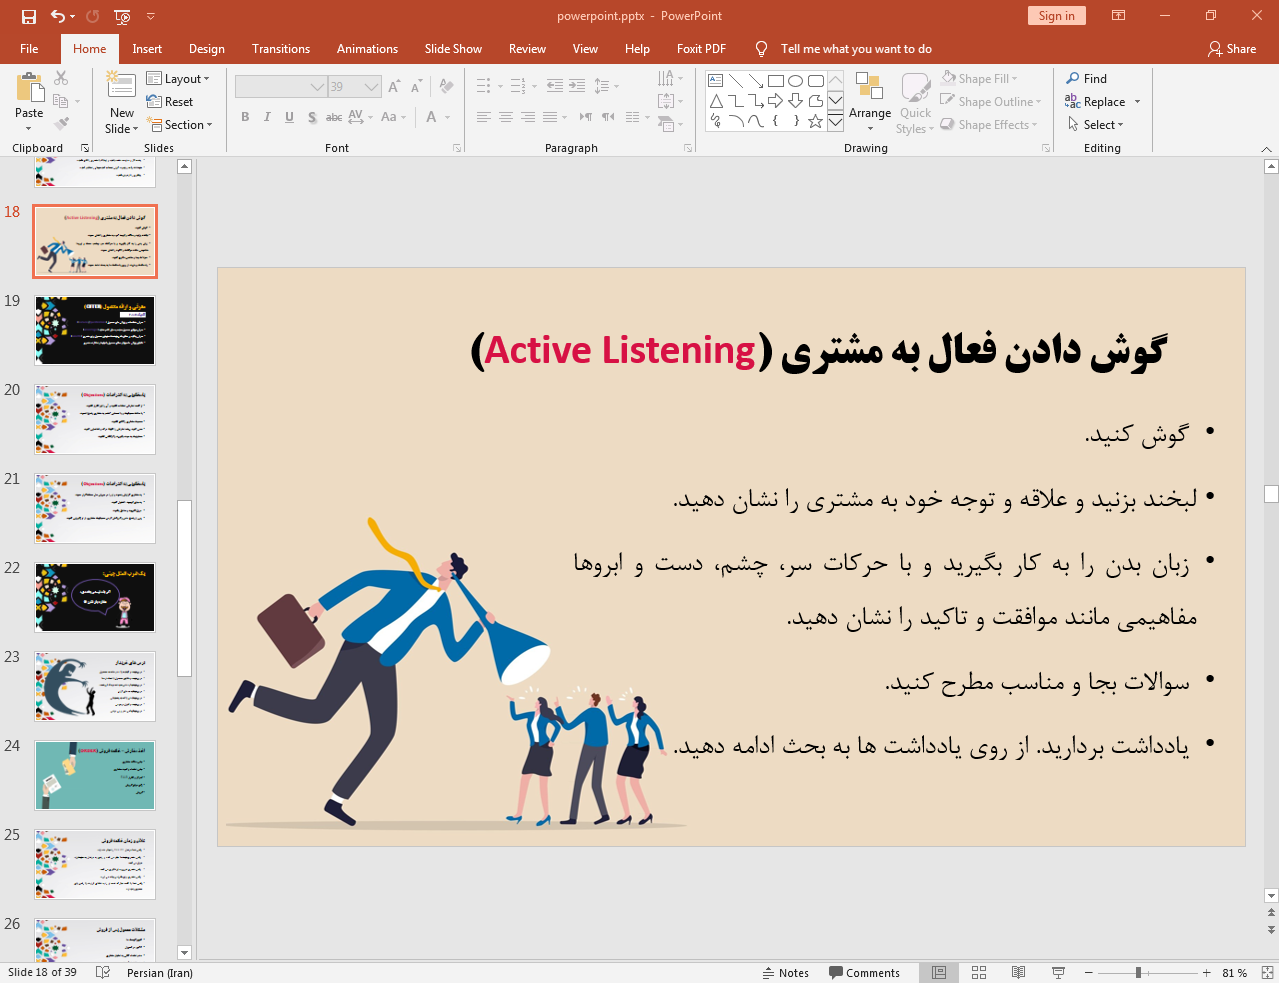Screen dimensions: 1279x983
Task: Toggle italic formatting
Action: pyautogui.click(x=266, y=117)
